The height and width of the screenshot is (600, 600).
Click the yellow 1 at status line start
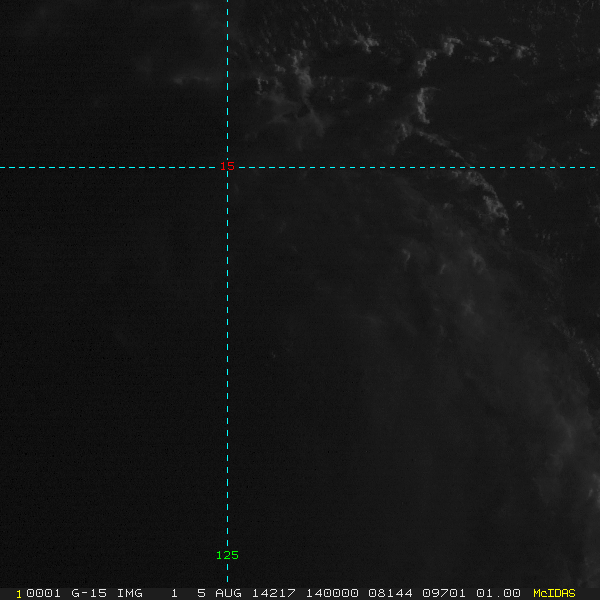tap(19, 594)
